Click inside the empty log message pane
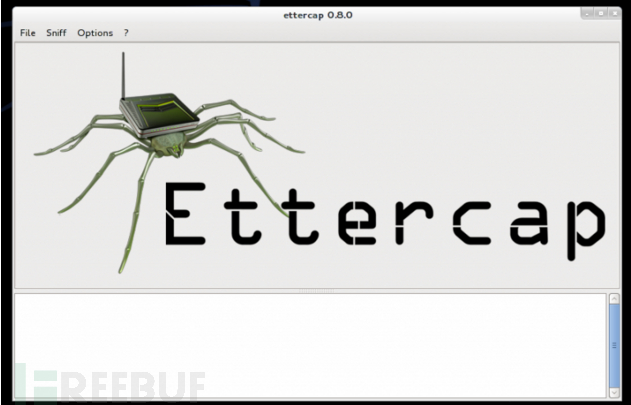The image size is (631, 405). point(310,345)
